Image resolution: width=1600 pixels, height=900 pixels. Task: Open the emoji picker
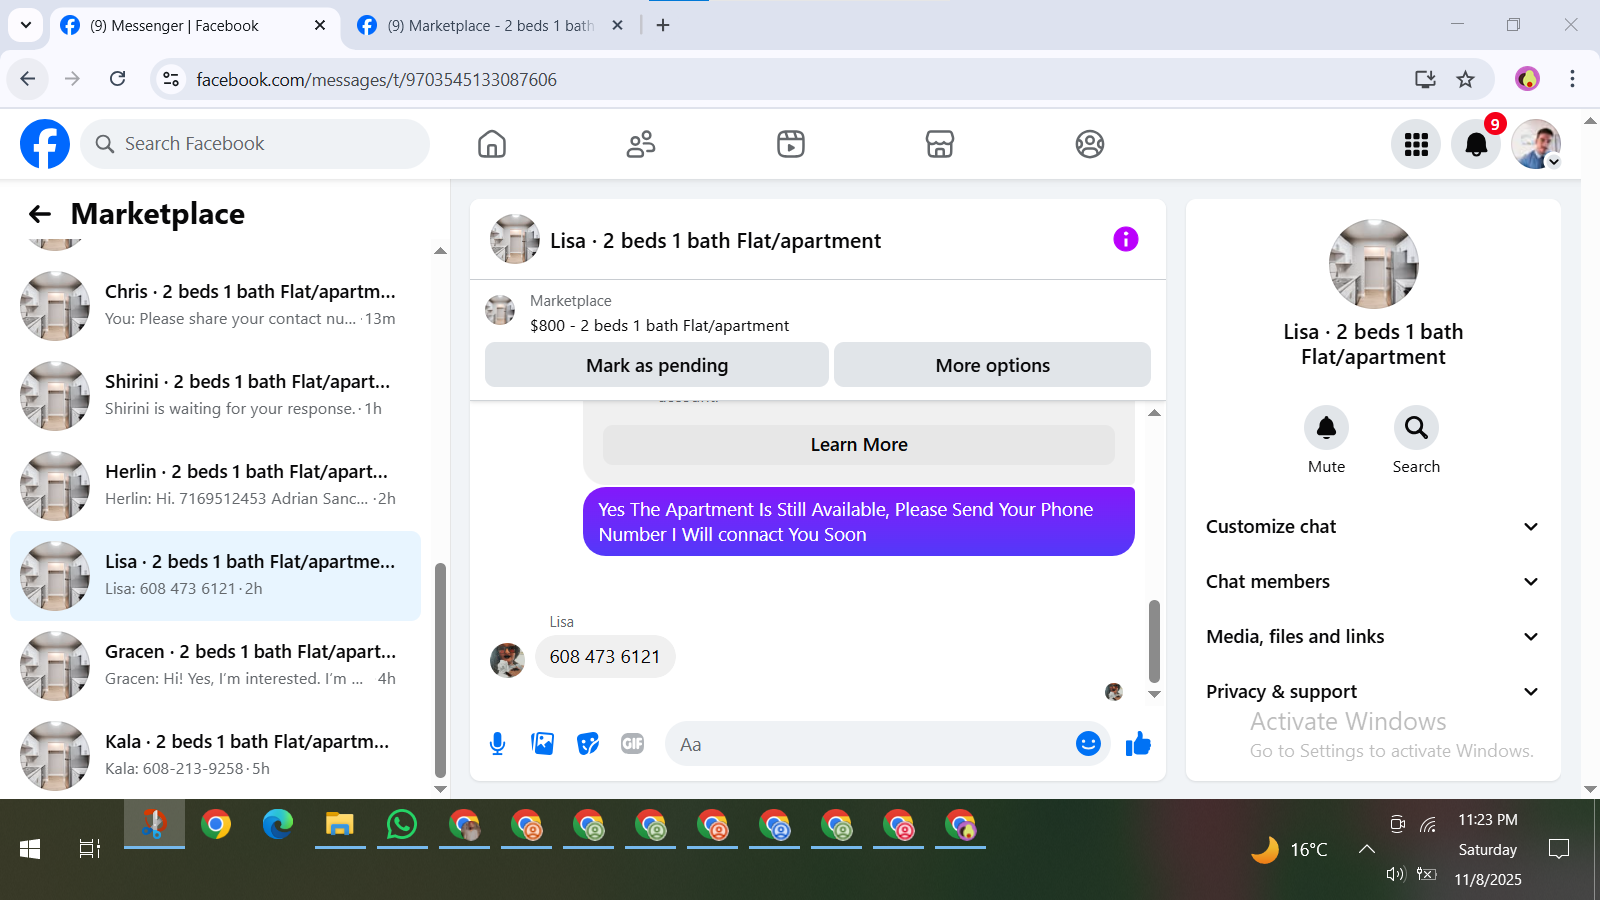point(1088,743)
